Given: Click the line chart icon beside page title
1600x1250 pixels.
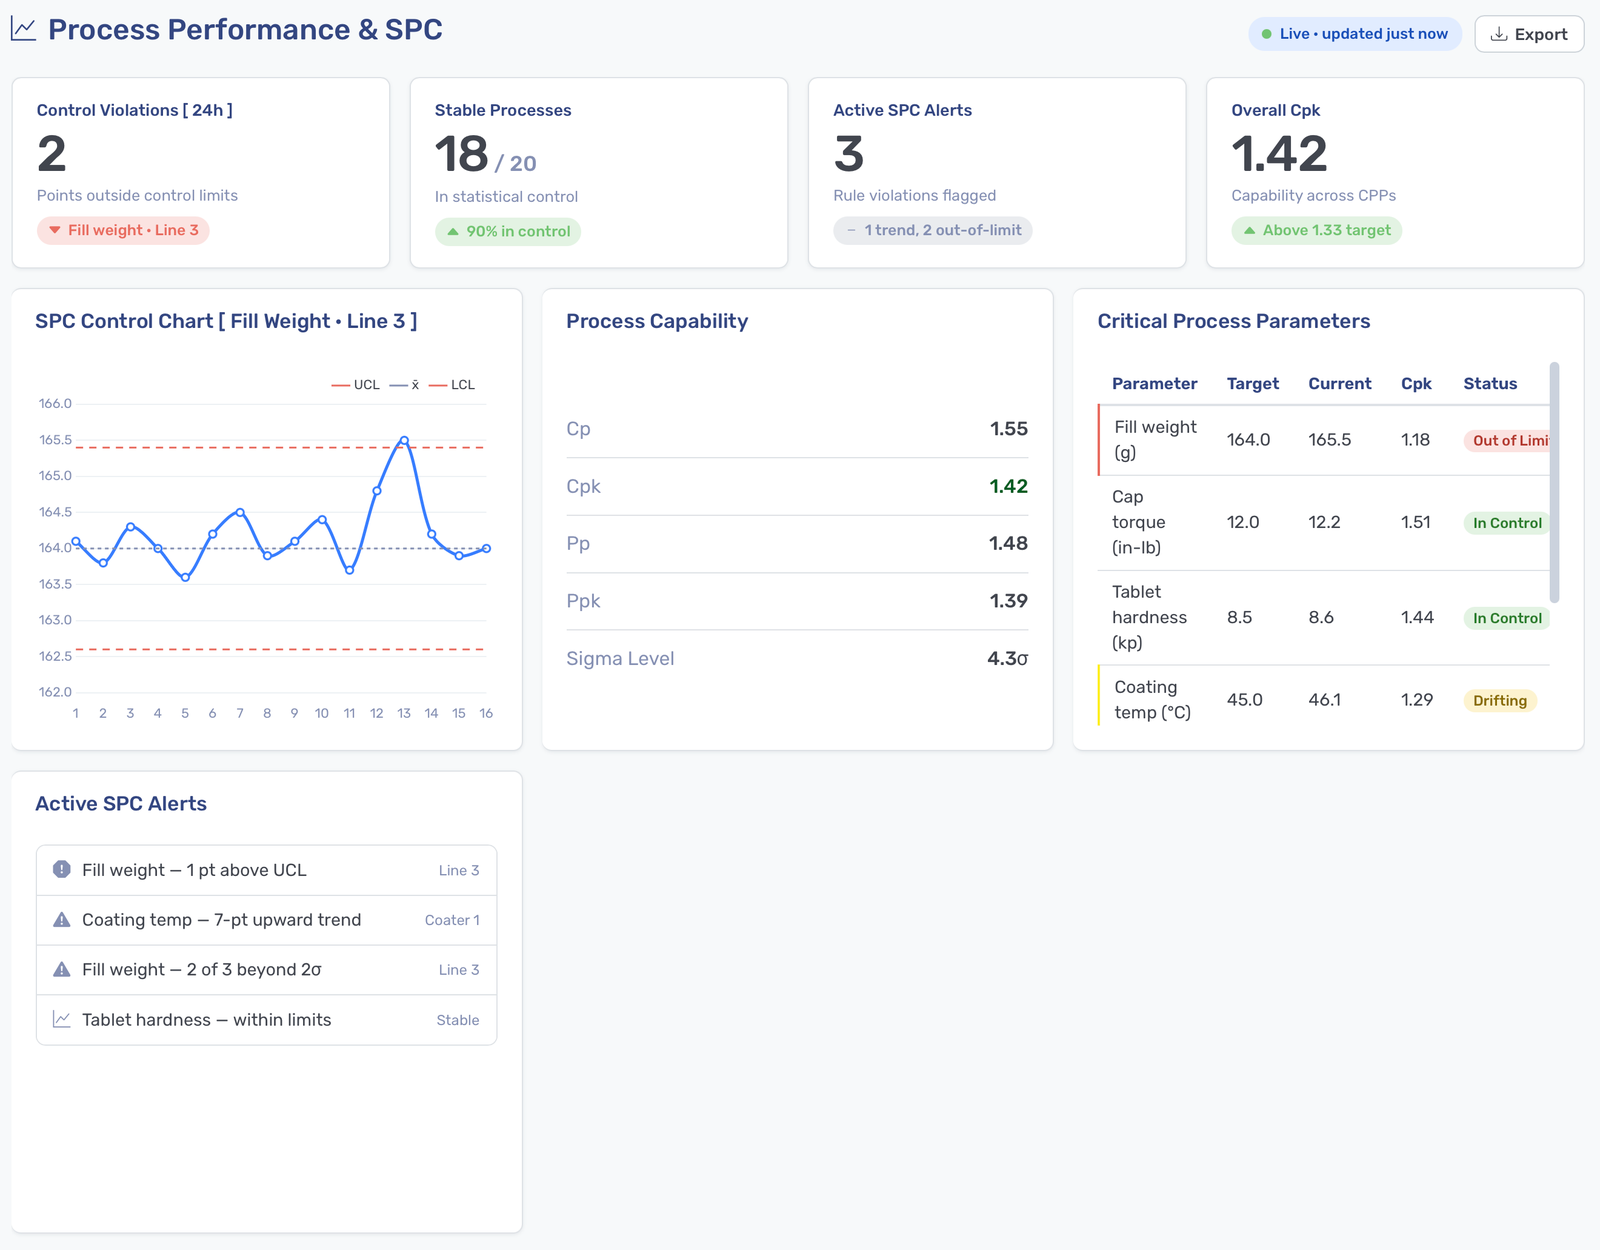Looking at the screenshot, I should [23, 30].
